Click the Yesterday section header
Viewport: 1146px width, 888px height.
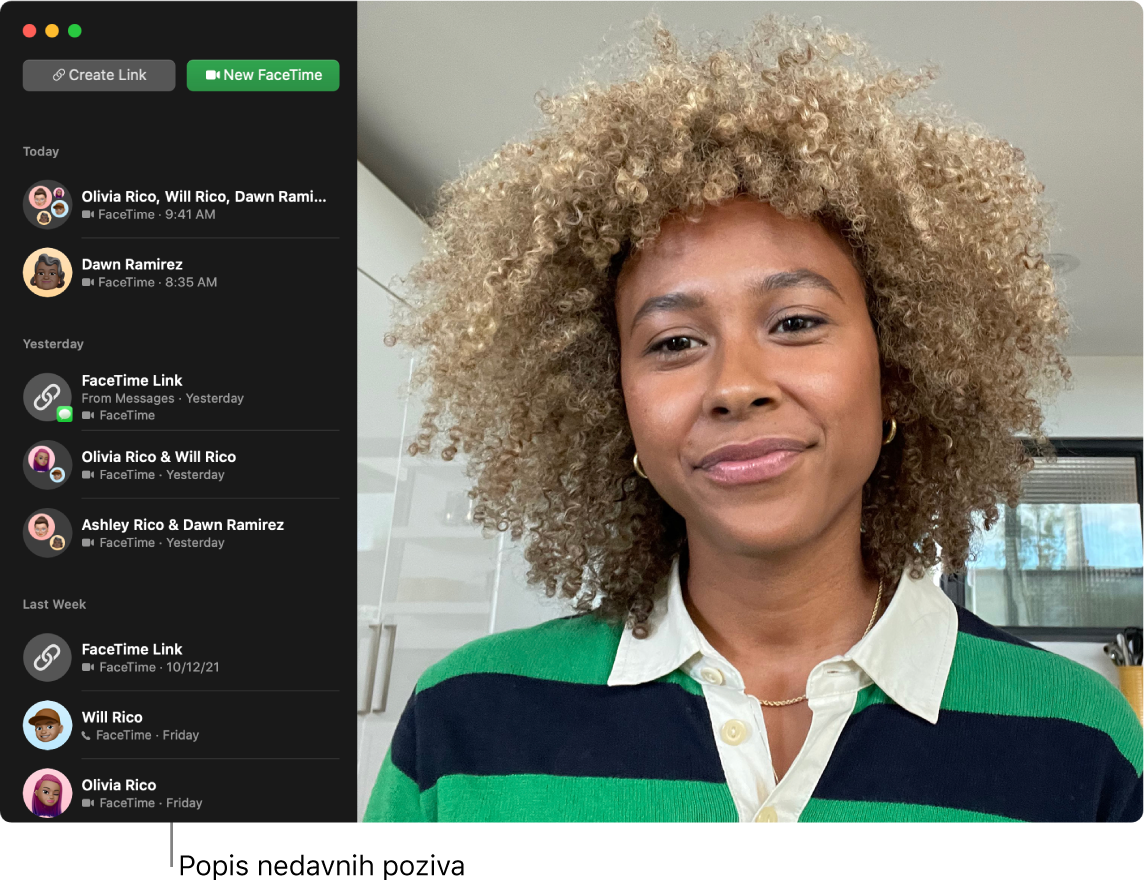(x=53, y=343)
